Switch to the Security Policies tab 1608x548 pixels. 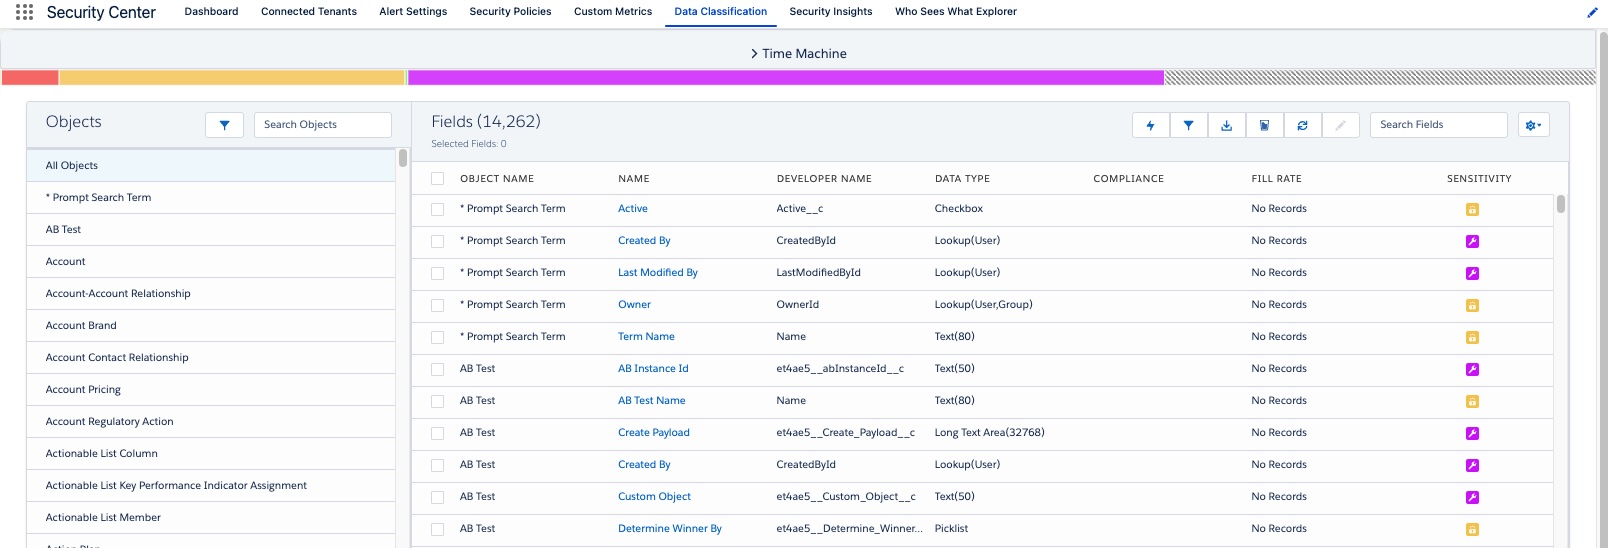[x=510, y=12]
